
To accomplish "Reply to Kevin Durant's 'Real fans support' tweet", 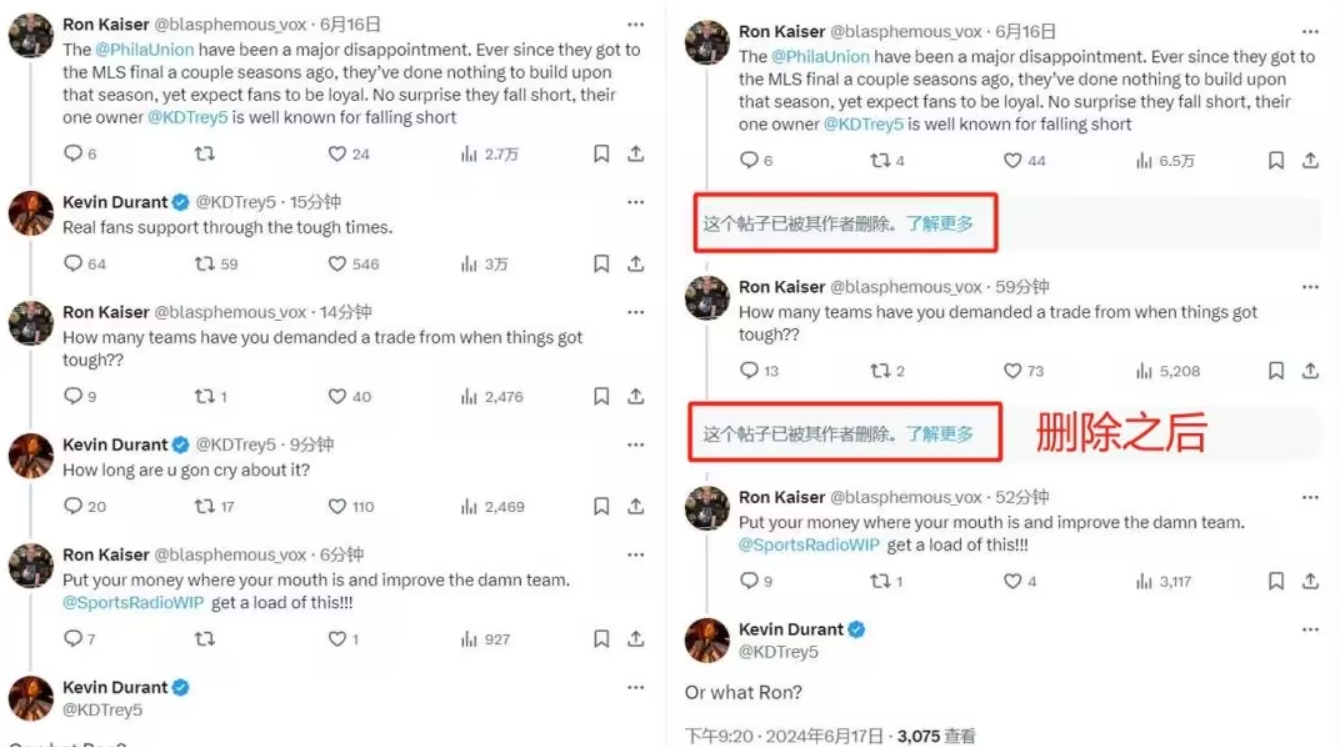I will [73, 264].
